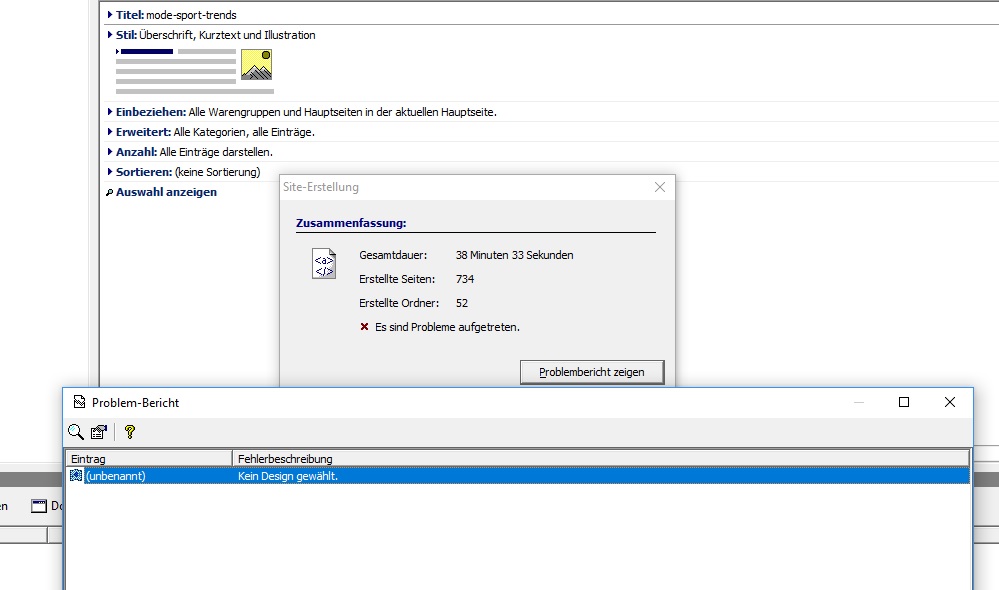
Task: Open properties icon in Problem-Bericht toolbar
Action: pyautogui.click(x=99, y=432)
